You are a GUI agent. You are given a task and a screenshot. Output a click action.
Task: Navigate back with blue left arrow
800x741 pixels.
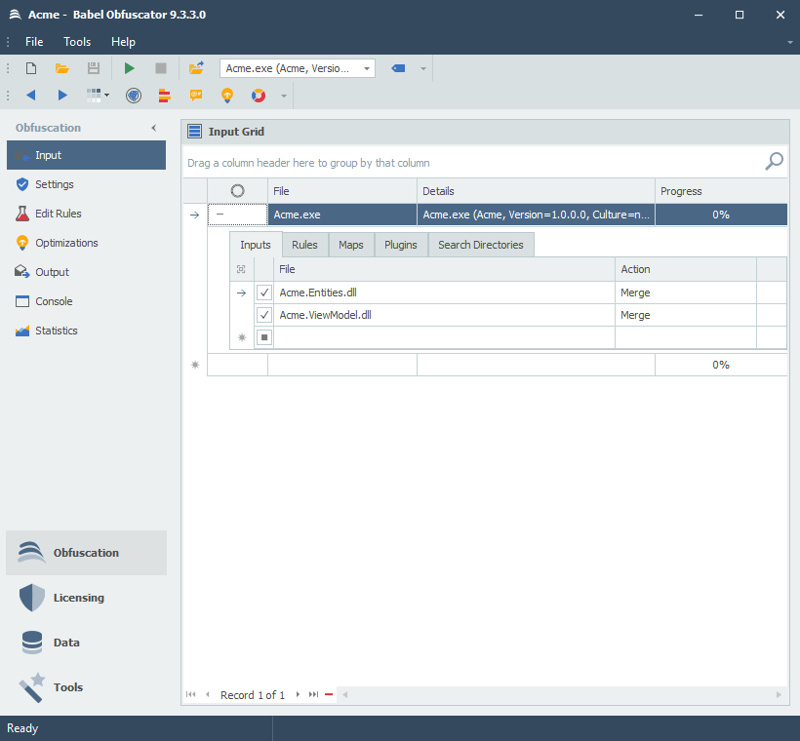(x=31, y=95)
